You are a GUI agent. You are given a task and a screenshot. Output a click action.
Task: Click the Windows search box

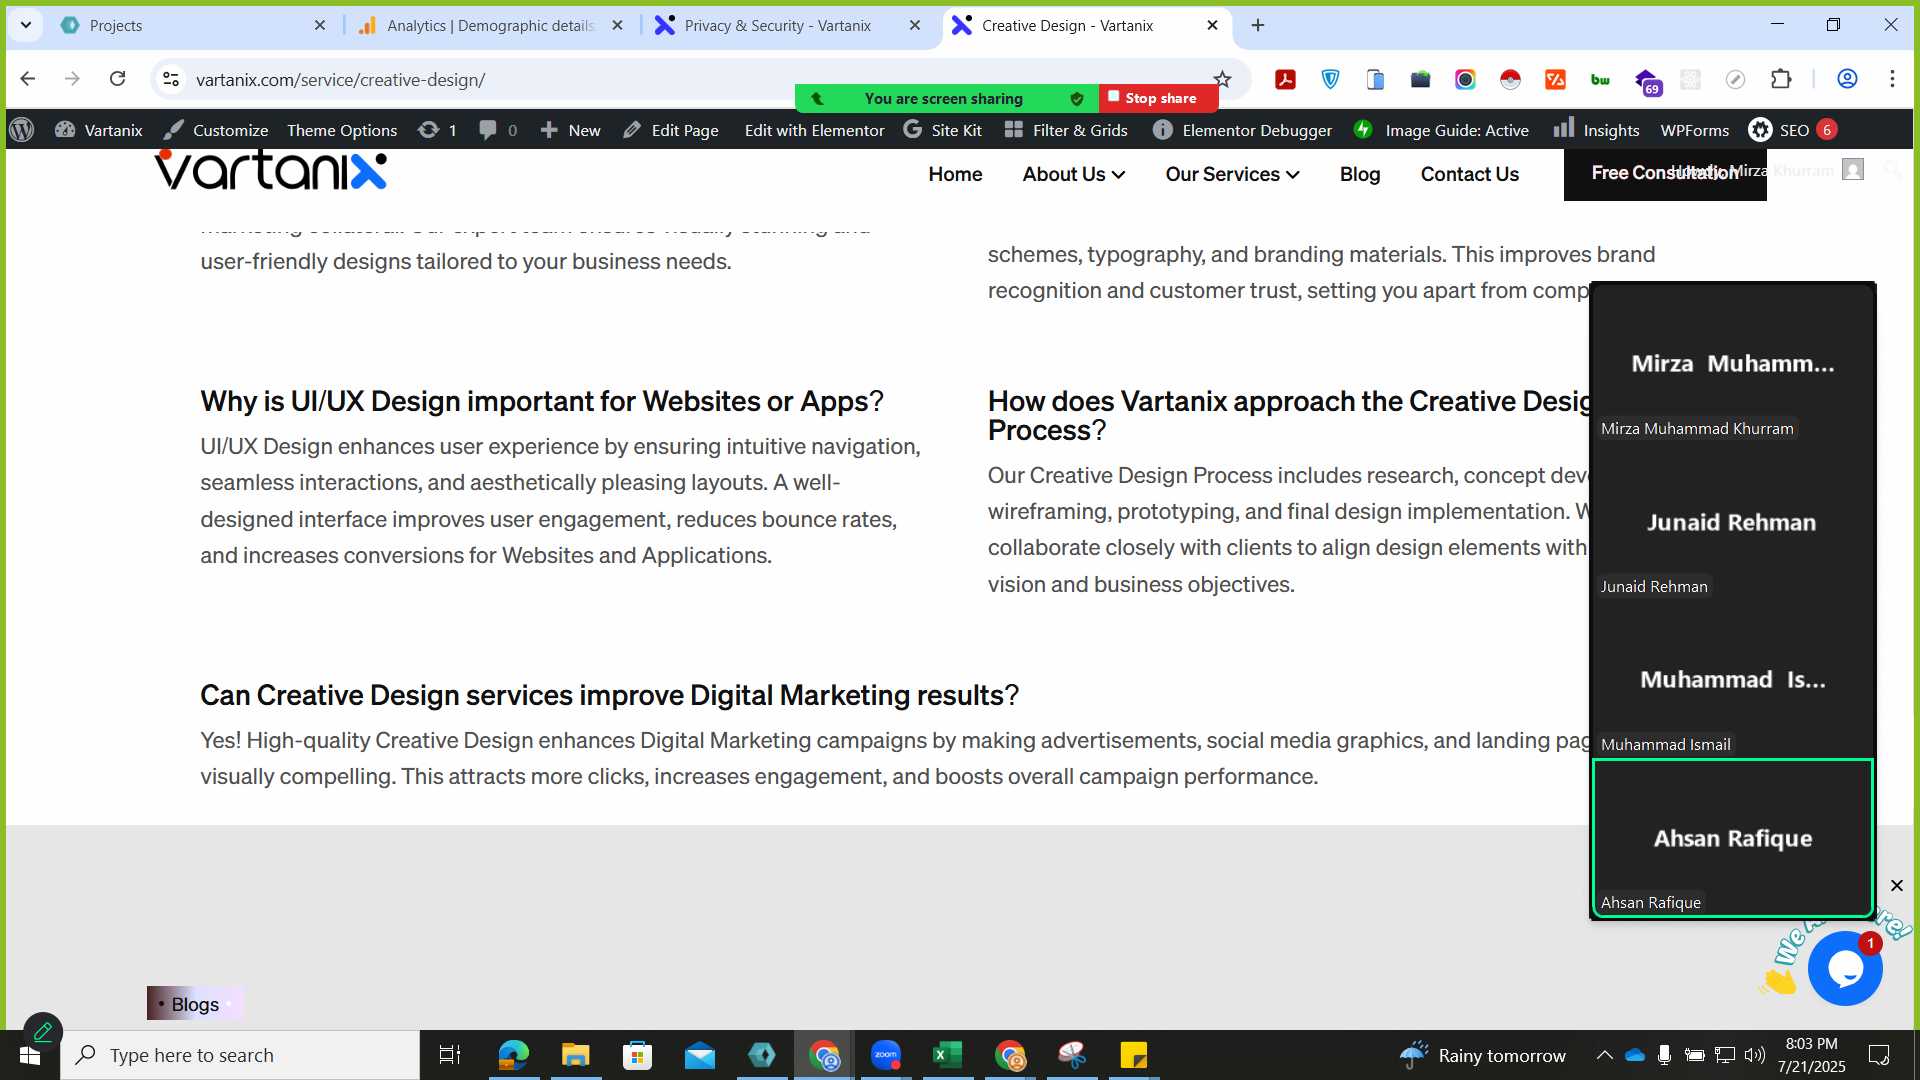click(x=240, y=1056)
